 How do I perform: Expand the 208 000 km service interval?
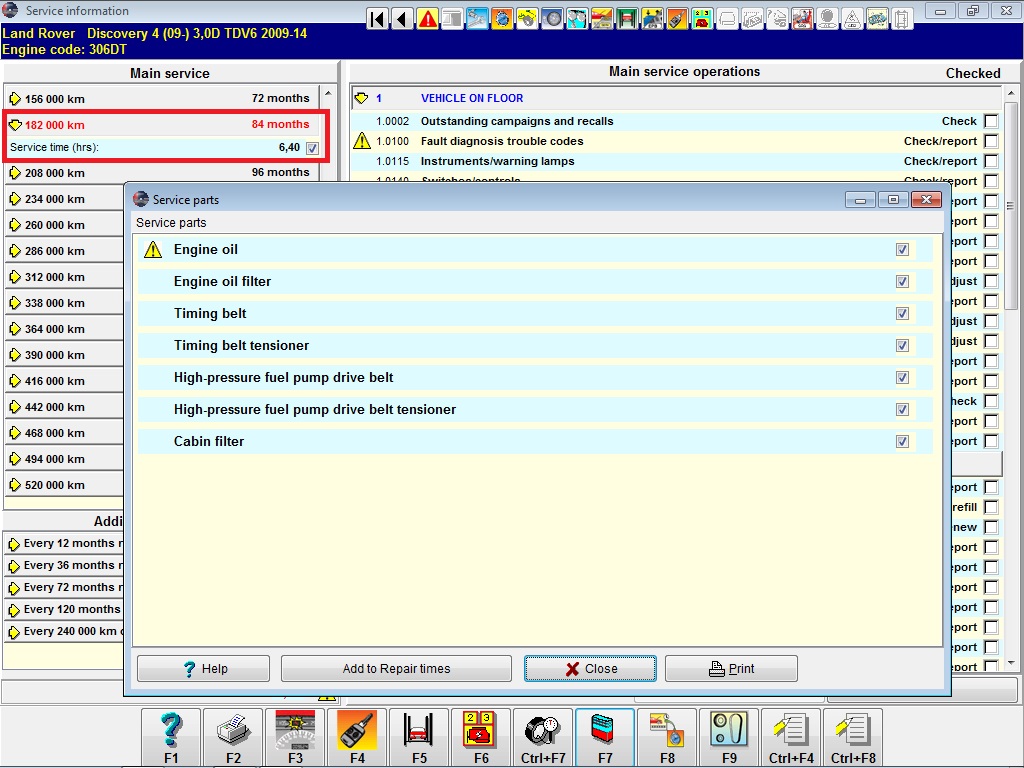pyautogui.click(x=15, y=173)
